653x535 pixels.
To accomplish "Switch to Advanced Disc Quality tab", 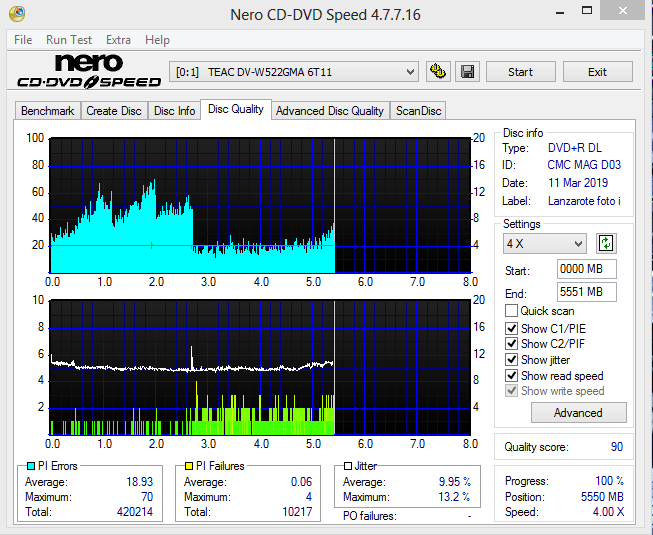I will pos(330,111).
